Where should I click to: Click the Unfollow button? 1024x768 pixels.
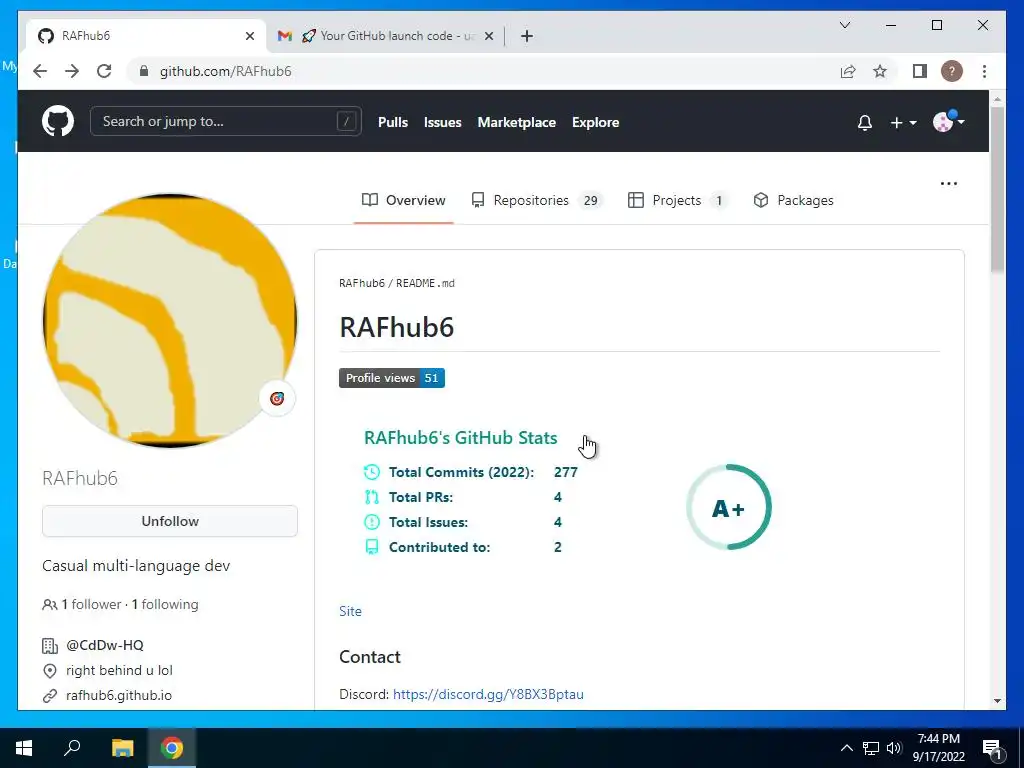[170, 521]
